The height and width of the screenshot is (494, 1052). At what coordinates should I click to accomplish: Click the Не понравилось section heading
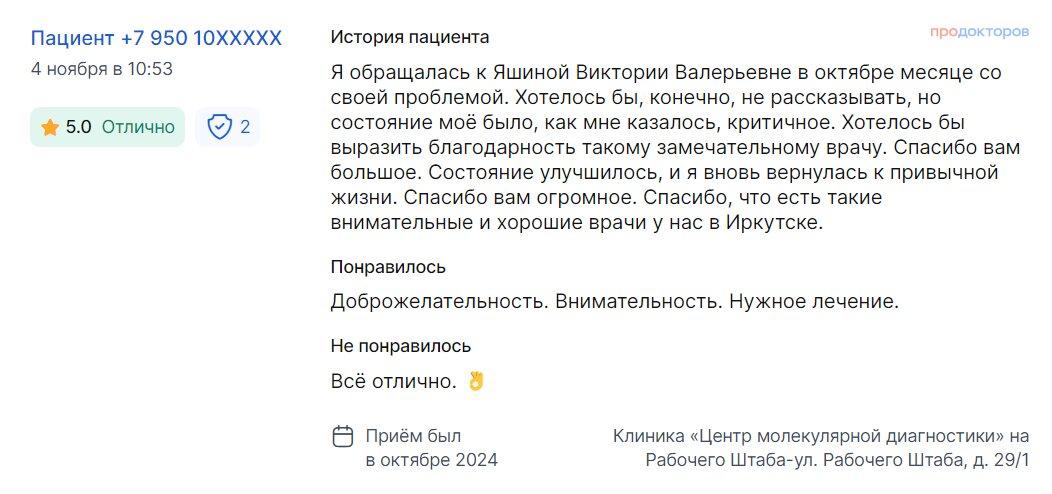(x=401, y=346)
